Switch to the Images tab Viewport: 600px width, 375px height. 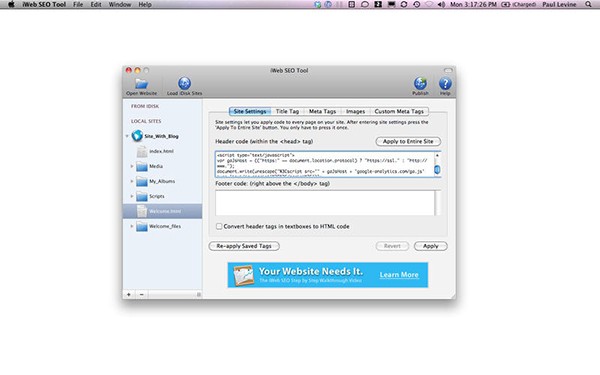355,111
